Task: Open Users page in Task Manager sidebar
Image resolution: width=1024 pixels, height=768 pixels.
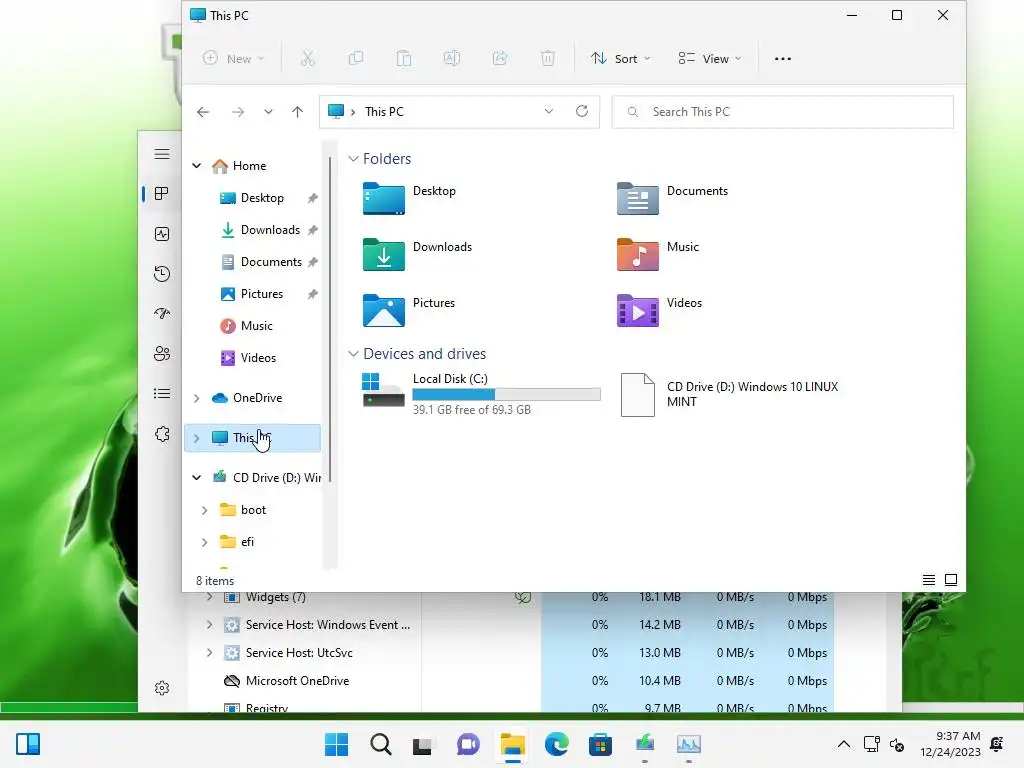Action: [162, 354]
